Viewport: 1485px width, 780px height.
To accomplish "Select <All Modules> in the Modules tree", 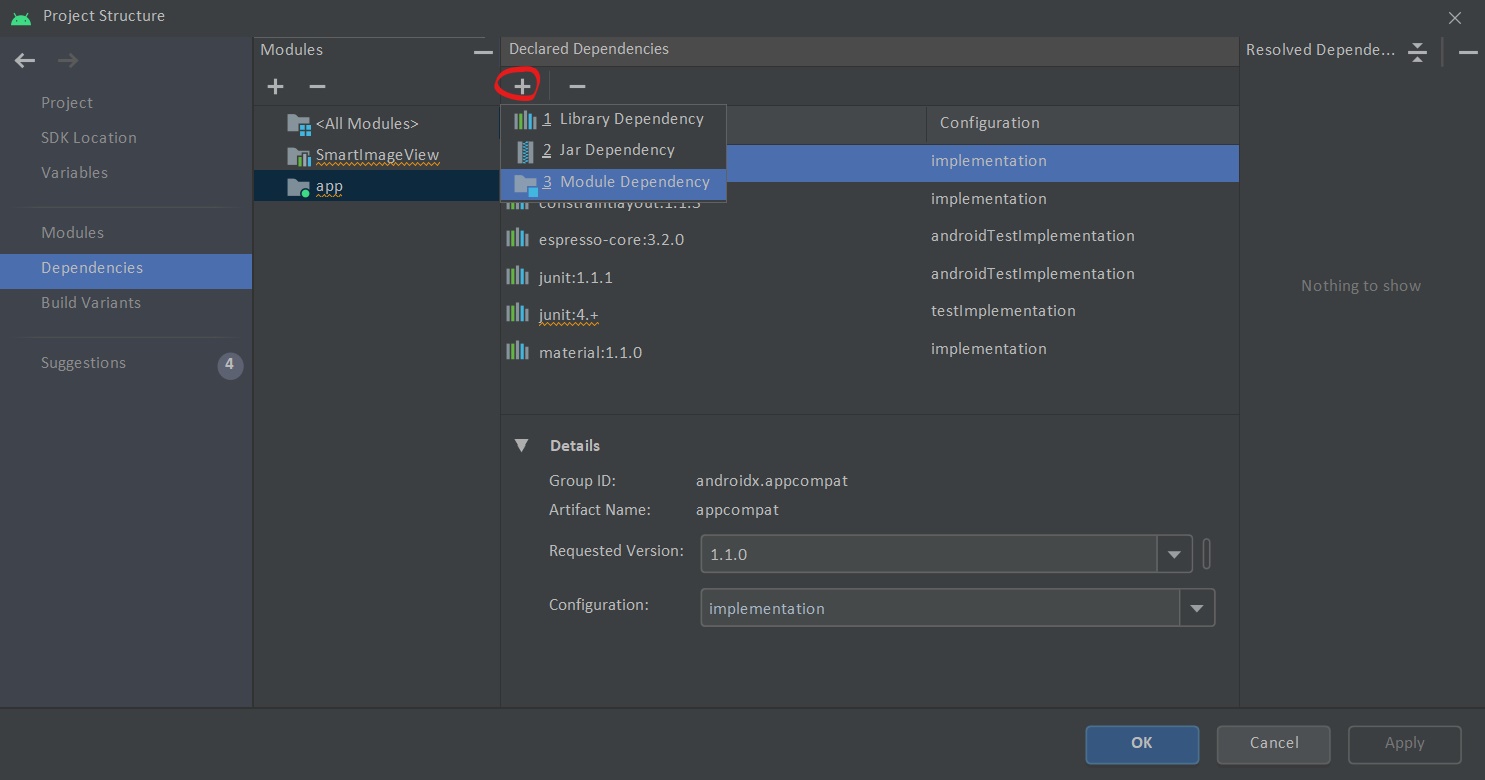I will [x=366, y=123].
